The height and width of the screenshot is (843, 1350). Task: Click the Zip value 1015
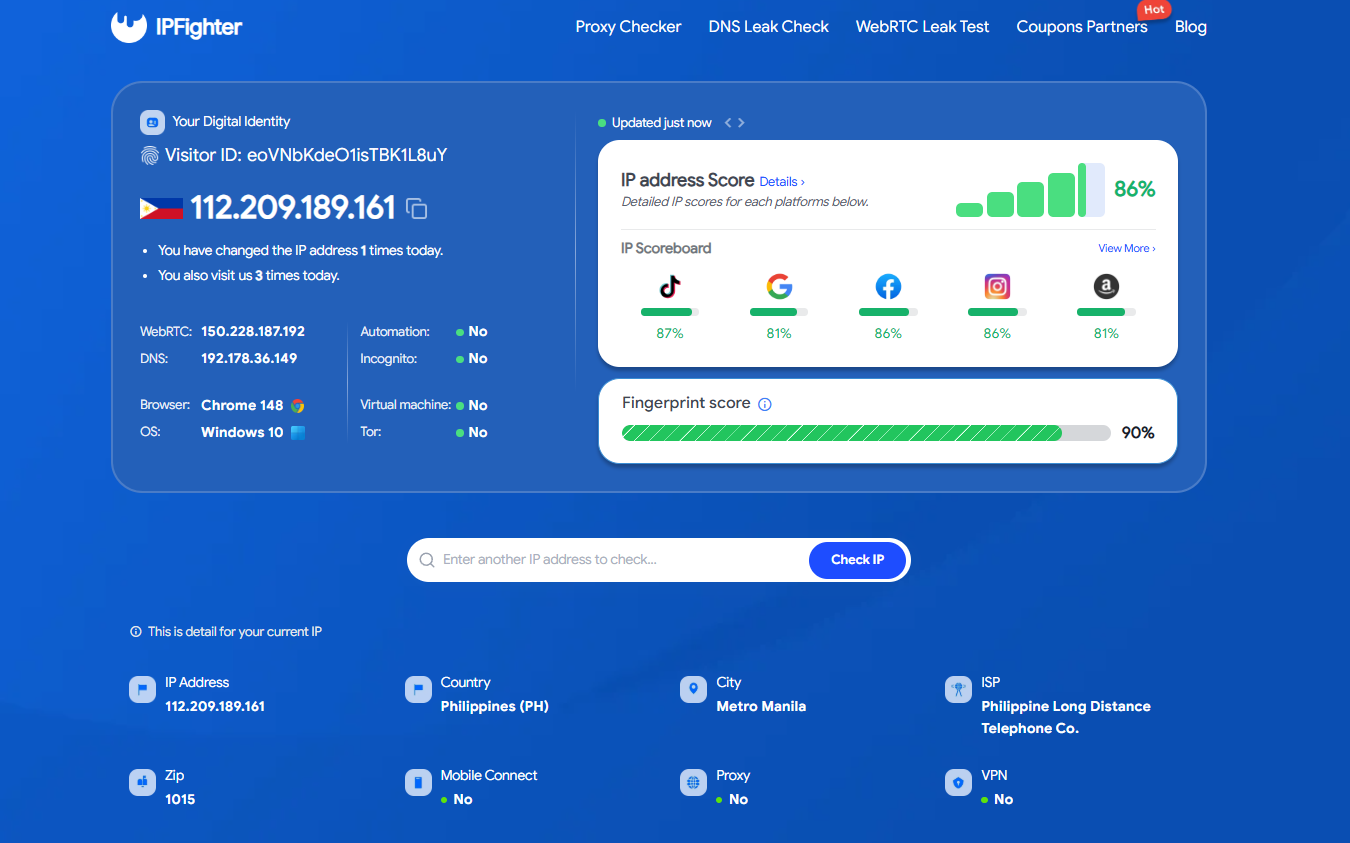coord(180,799)
